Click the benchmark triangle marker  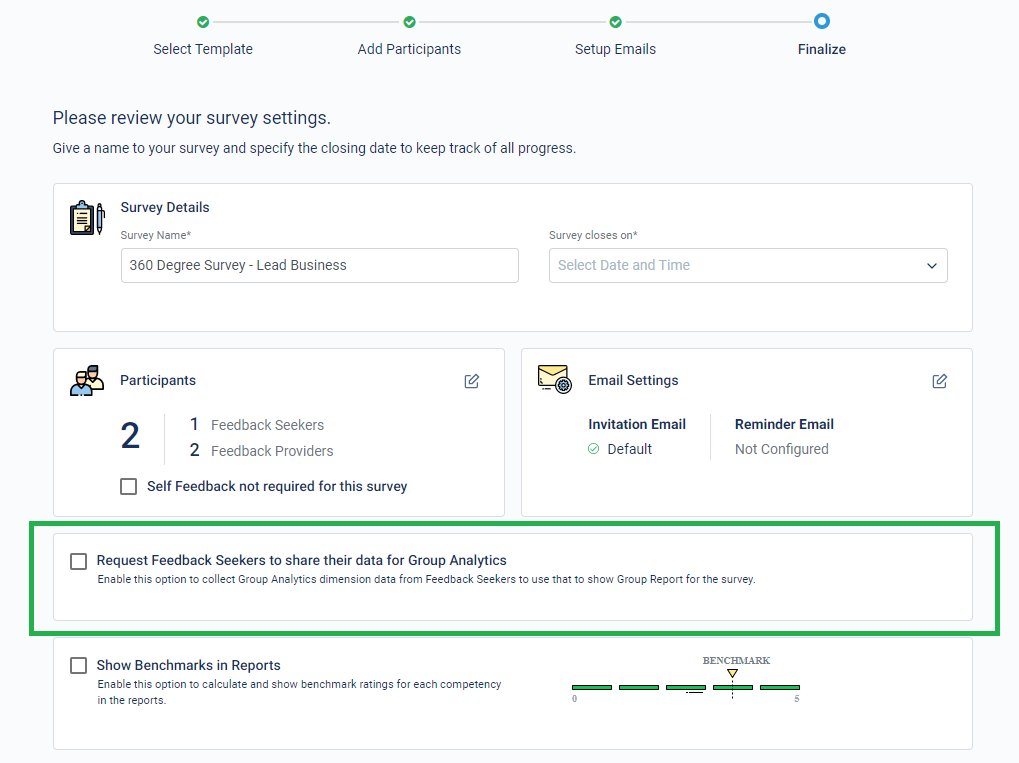[732, 673]
